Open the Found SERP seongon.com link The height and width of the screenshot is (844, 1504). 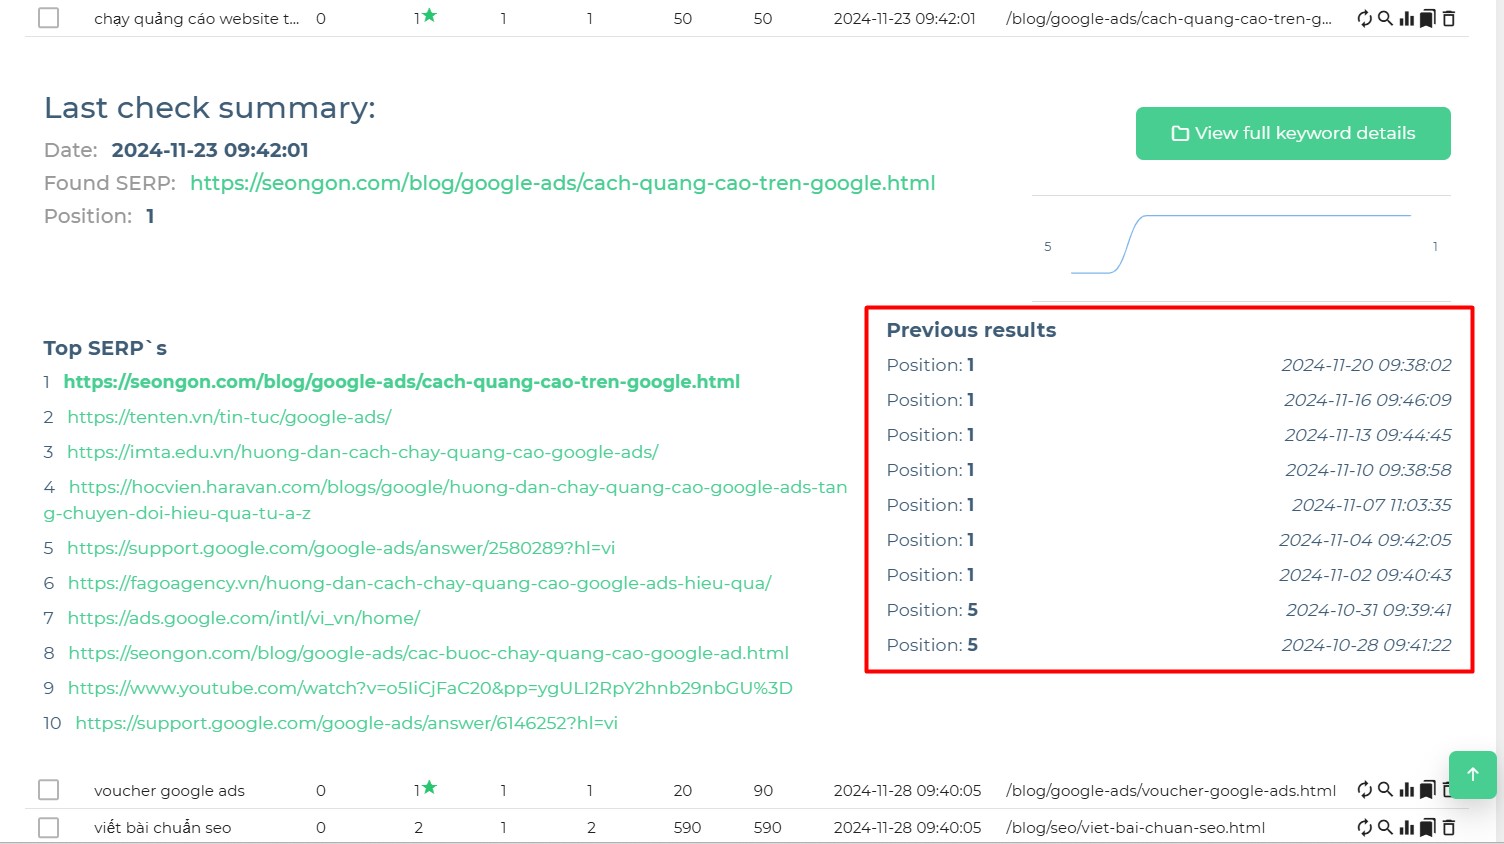(x=563, y=183)
